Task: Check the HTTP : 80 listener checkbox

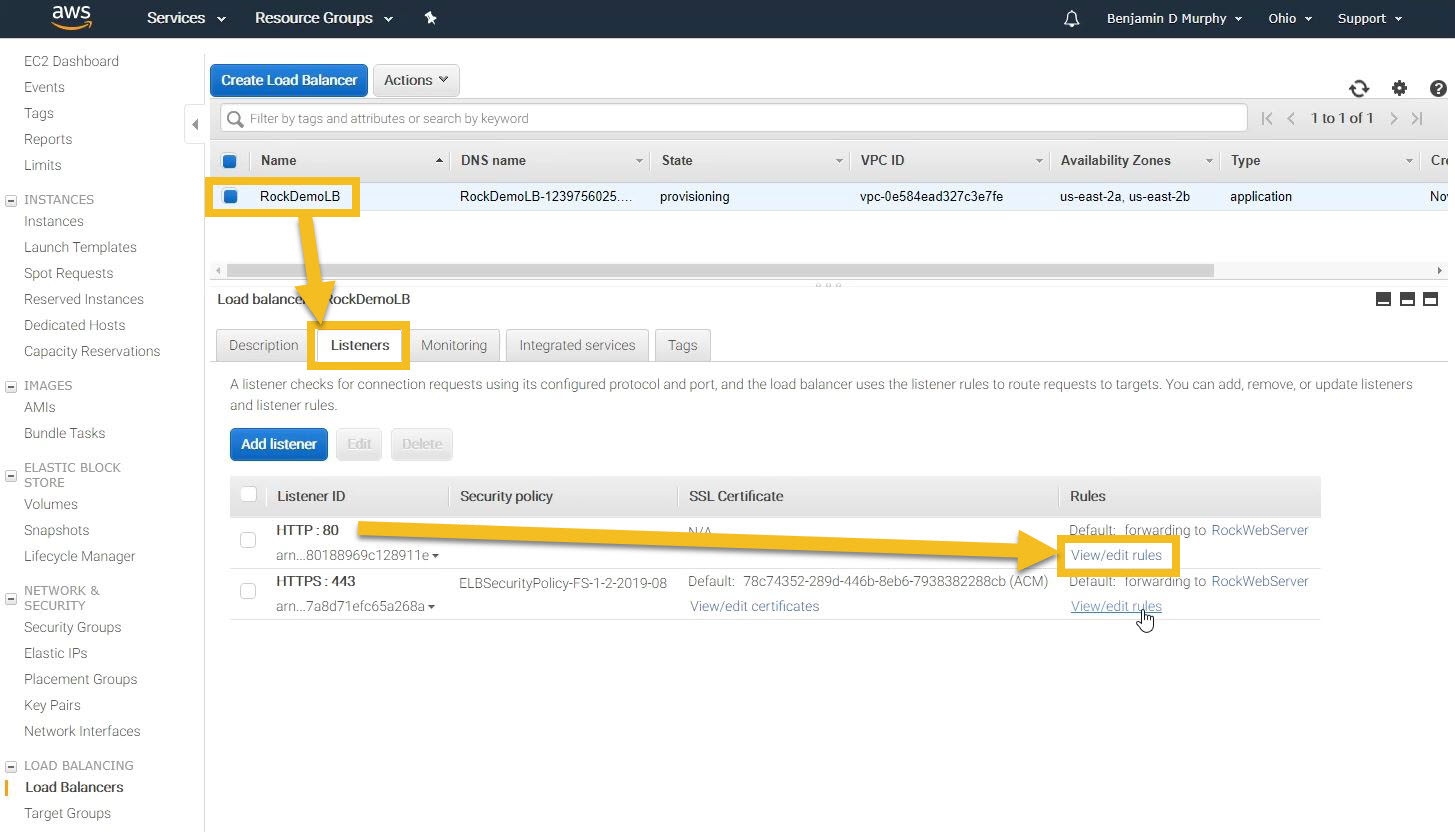Action: (x=248, y=540)
